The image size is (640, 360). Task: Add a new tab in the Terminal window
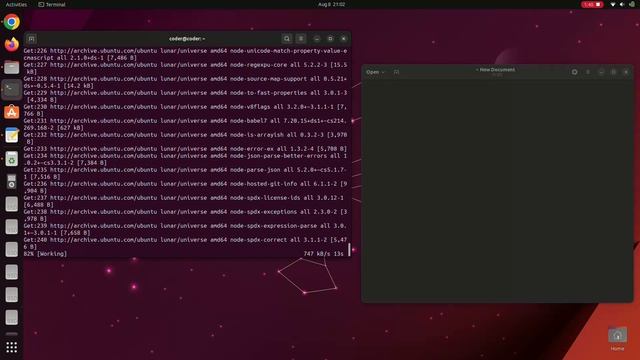coord(31,39)
